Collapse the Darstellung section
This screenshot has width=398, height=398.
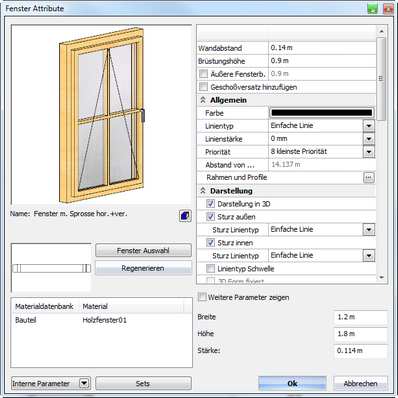[203, 191]
